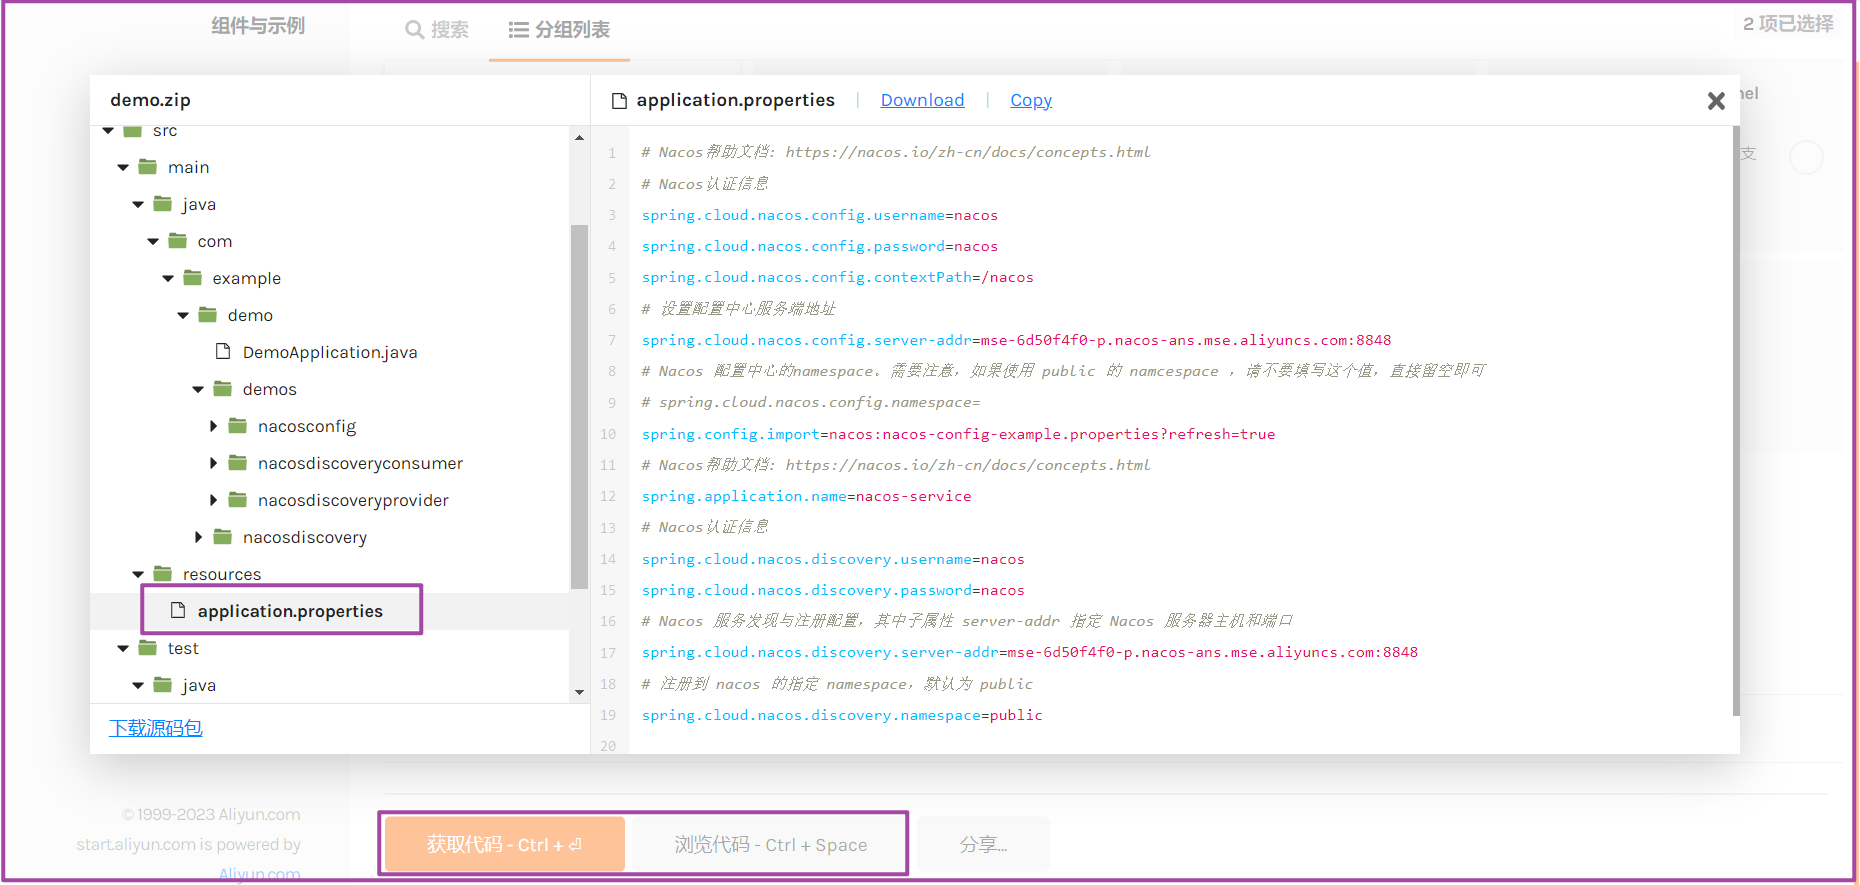Expand the nacosdiscoveryprovider folder

coord(213,500)
